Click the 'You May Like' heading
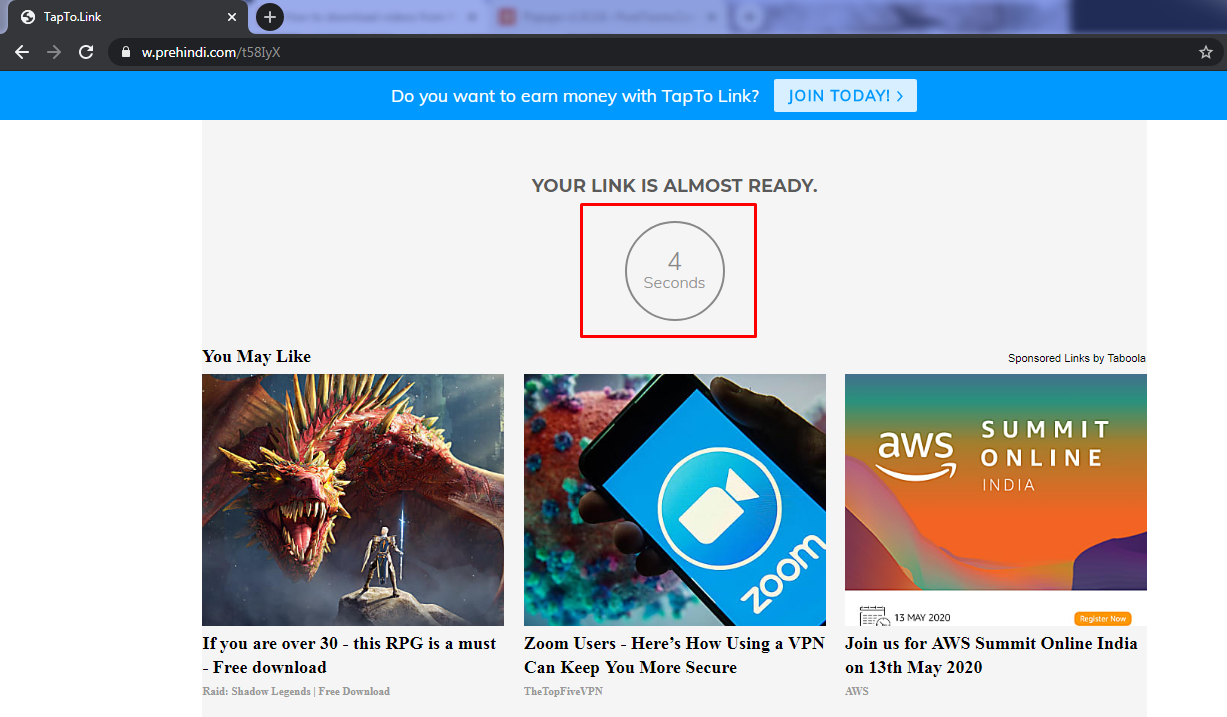1227x717 pixels. (257, 356)
